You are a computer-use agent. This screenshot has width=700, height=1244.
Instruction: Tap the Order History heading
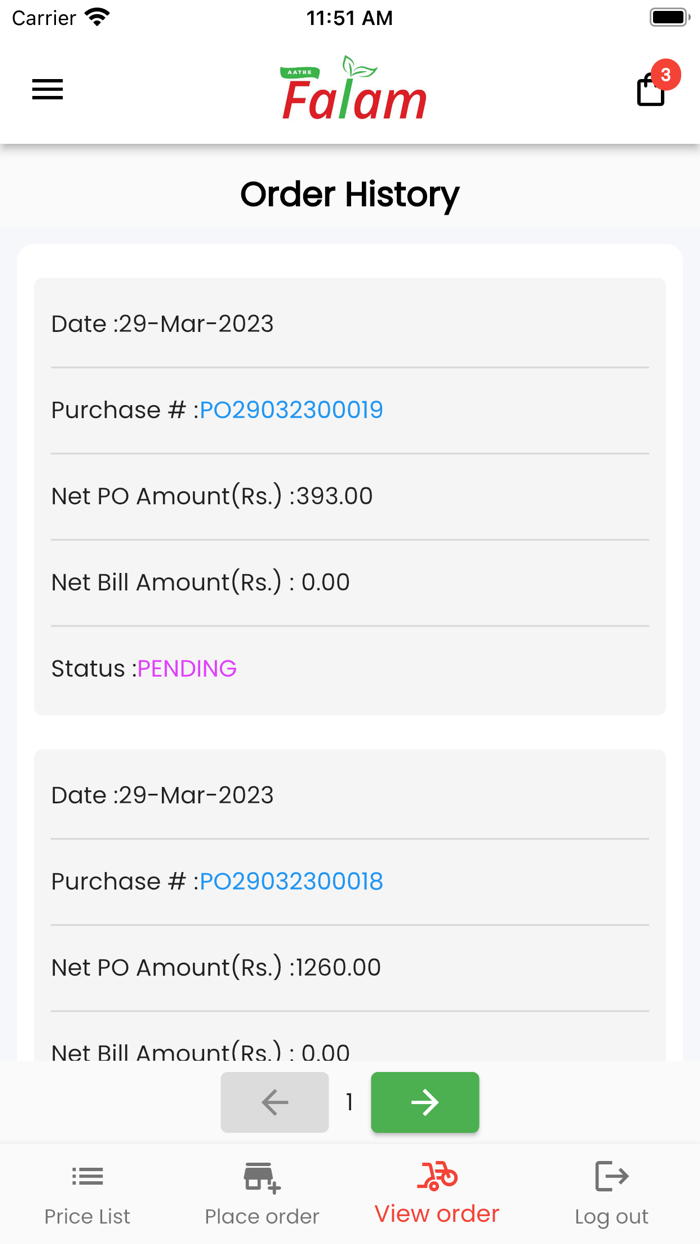[350, 194]
